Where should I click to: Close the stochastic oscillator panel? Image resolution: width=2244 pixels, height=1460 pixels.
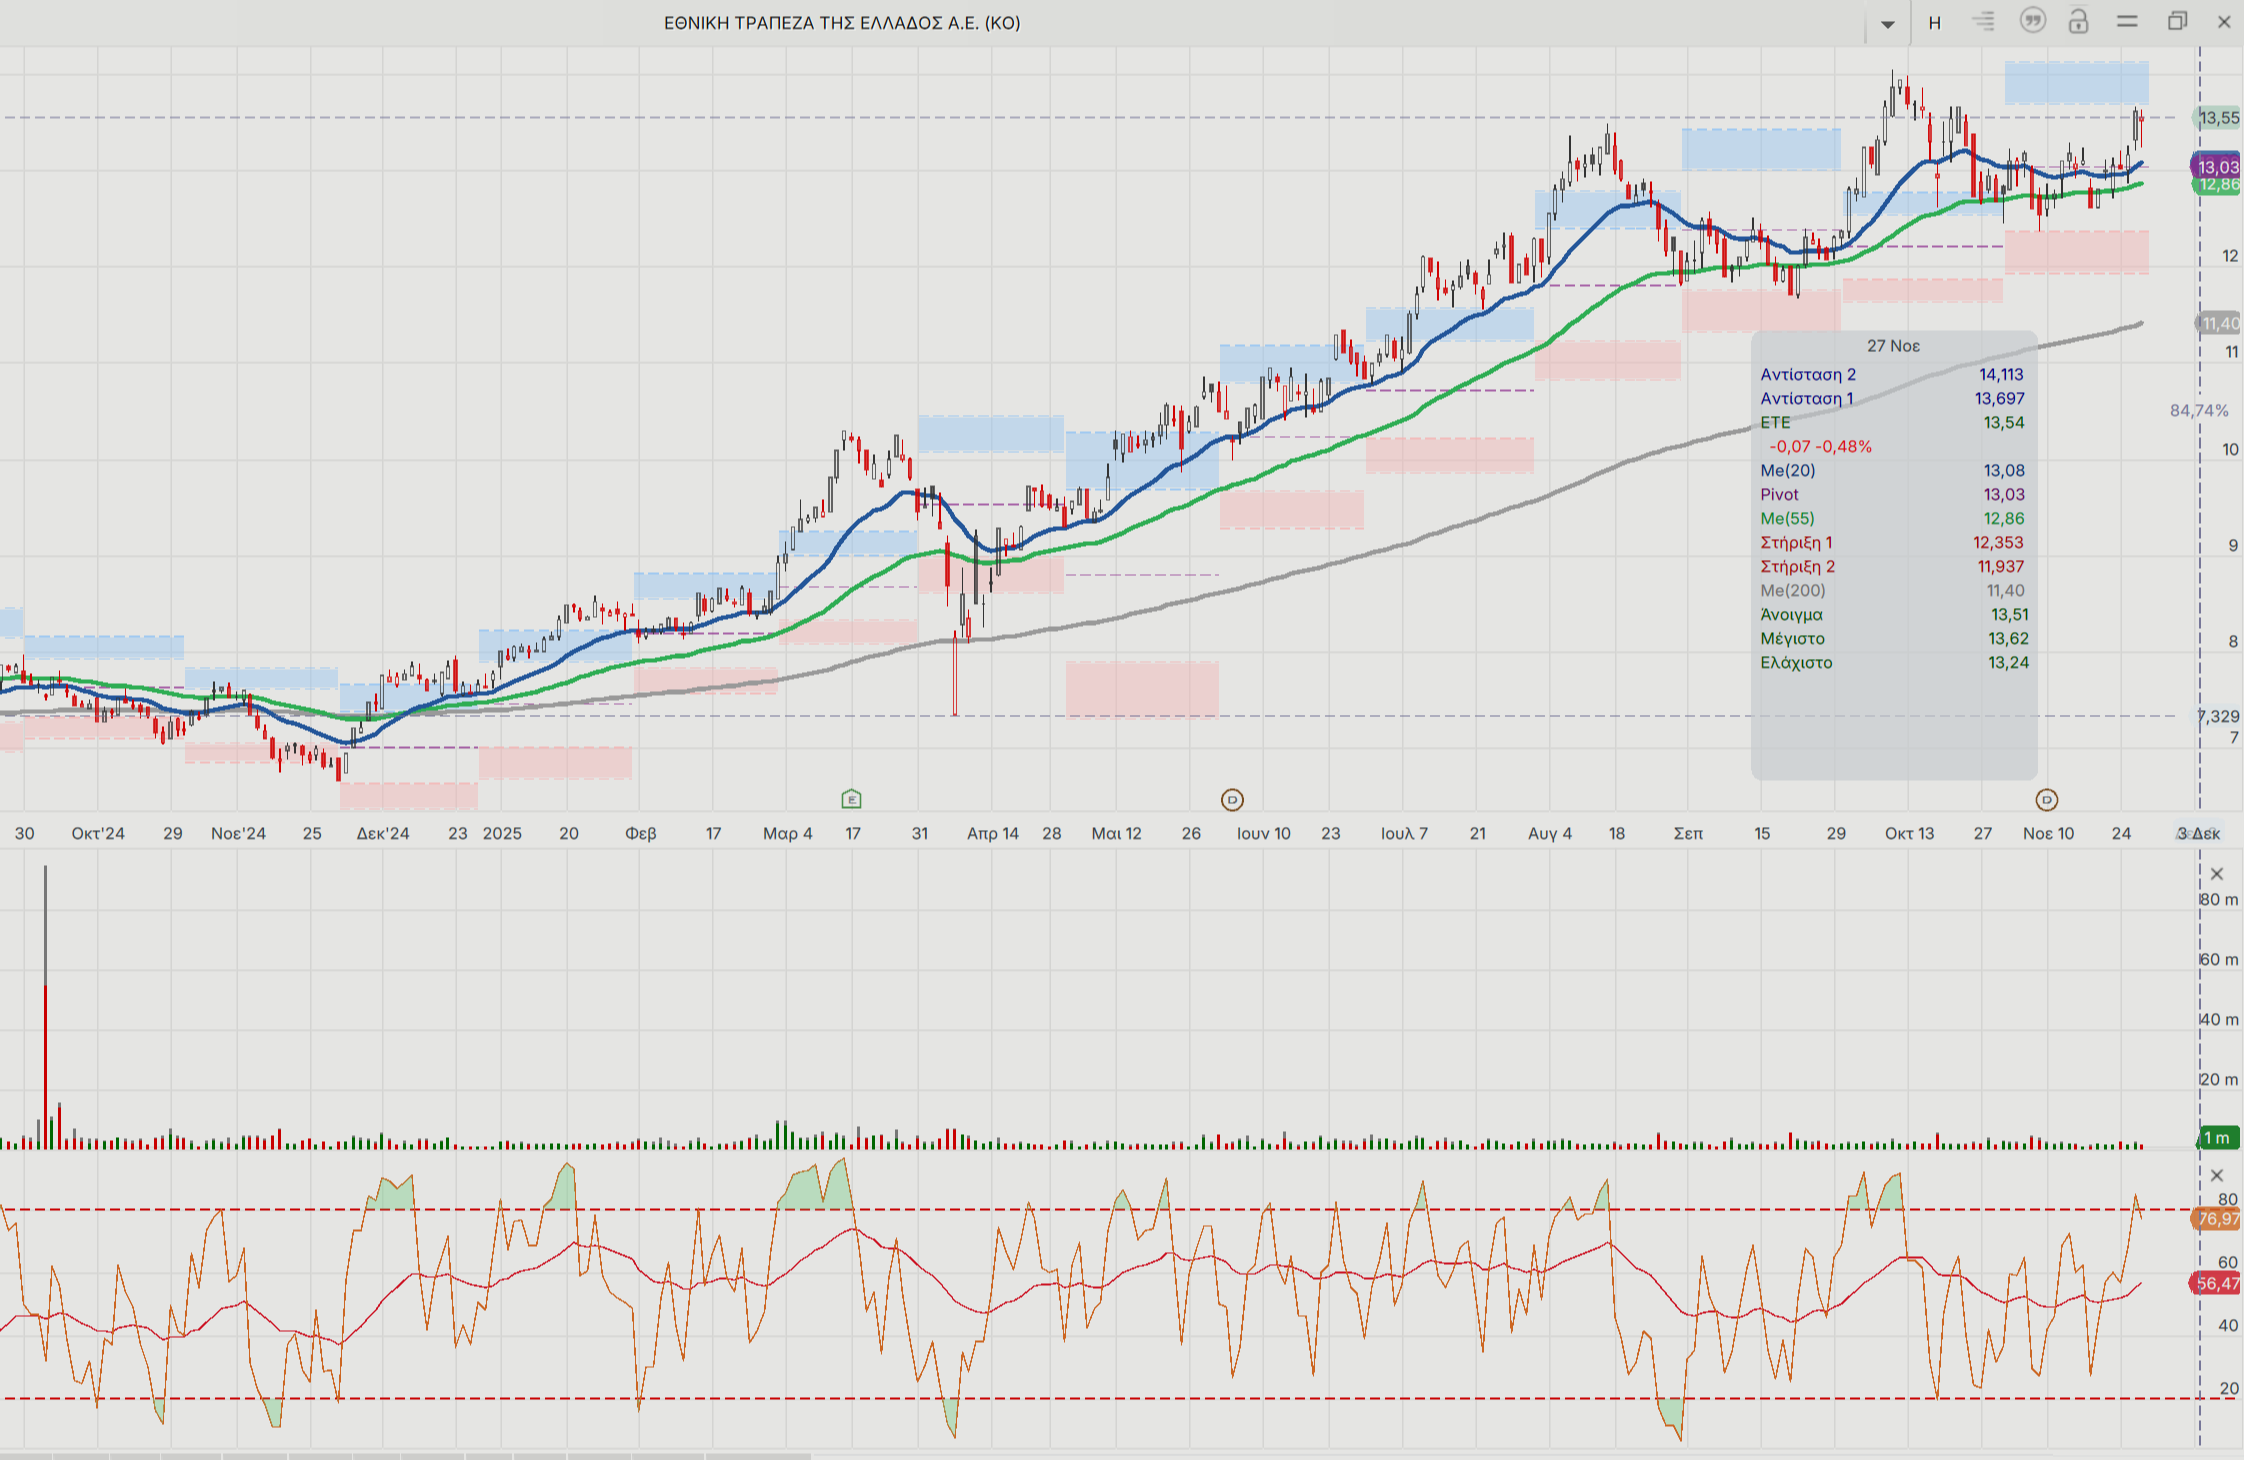(x=2217, y=1175)
